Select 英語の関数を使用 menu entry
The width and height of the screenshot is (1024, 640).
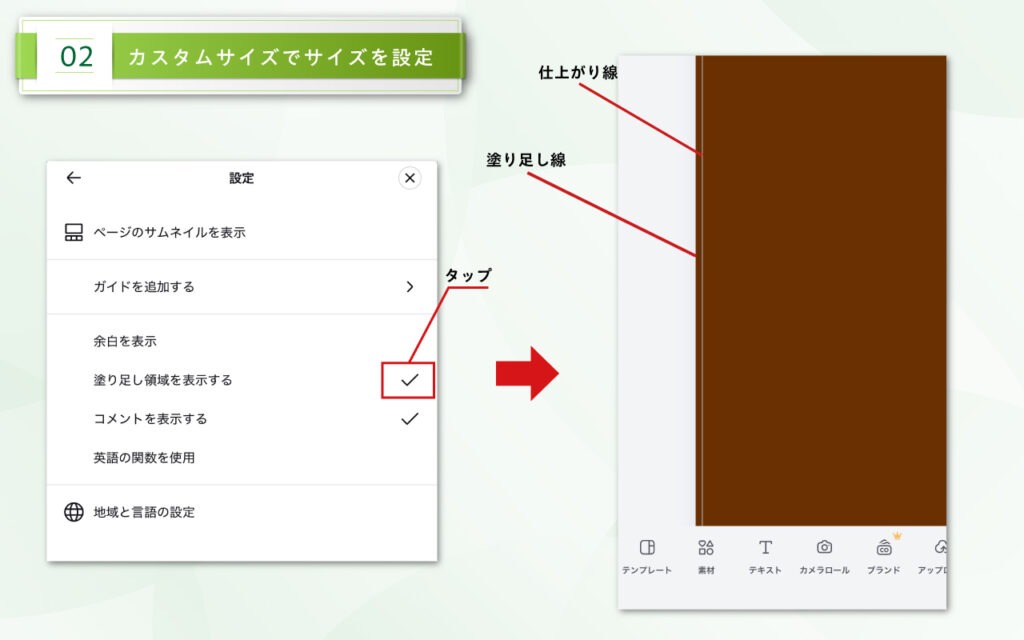130,456
